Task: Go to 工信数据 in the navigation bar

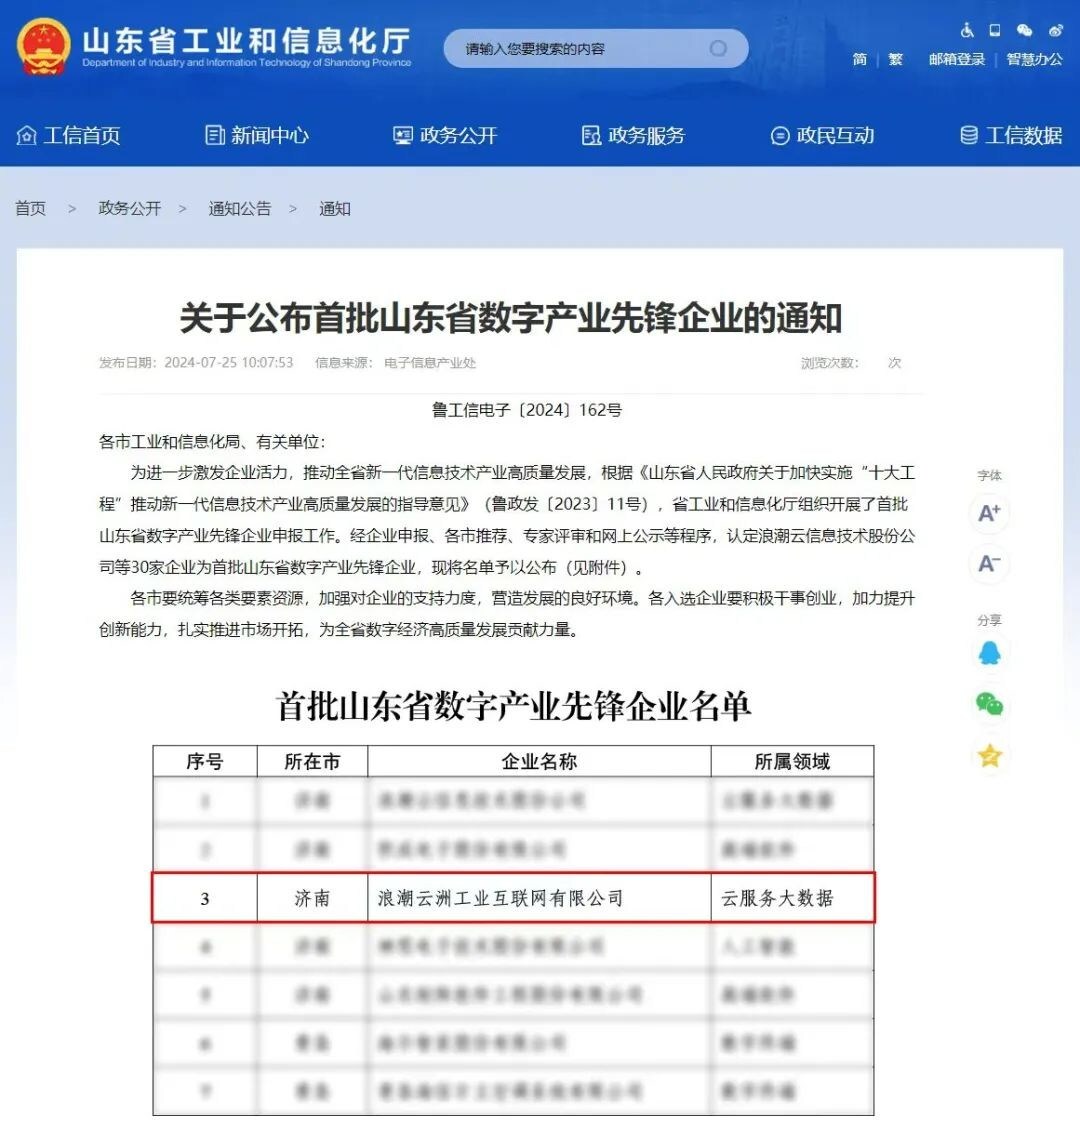Action: [x=1011, y=135]
